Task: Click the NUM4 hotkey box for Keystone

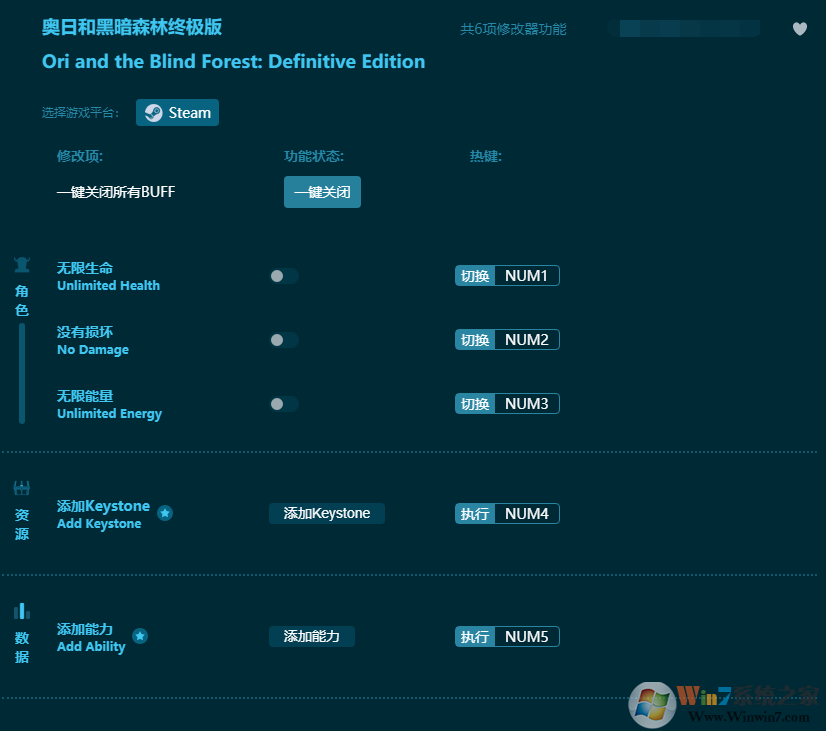Action: [x=526, y=514]
